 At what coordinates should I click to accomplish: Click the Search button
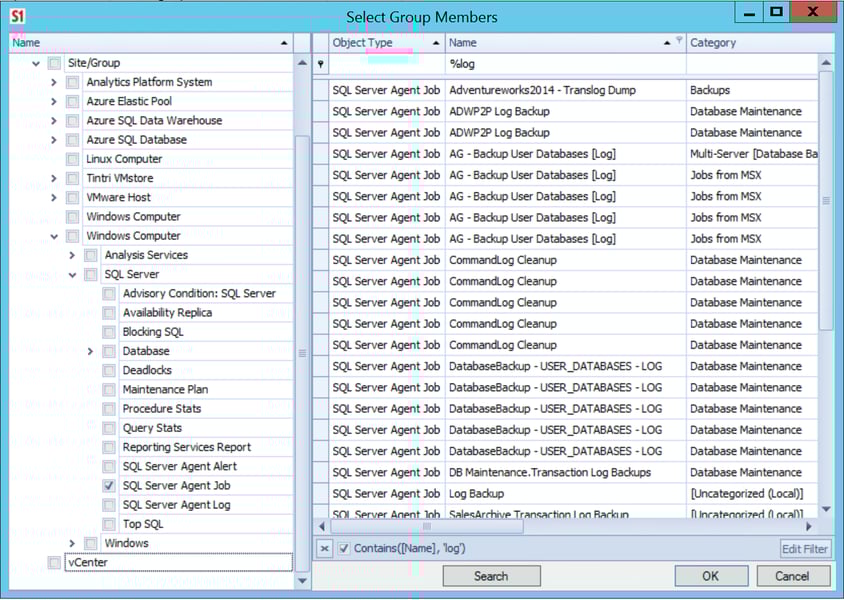click(491, 576)
